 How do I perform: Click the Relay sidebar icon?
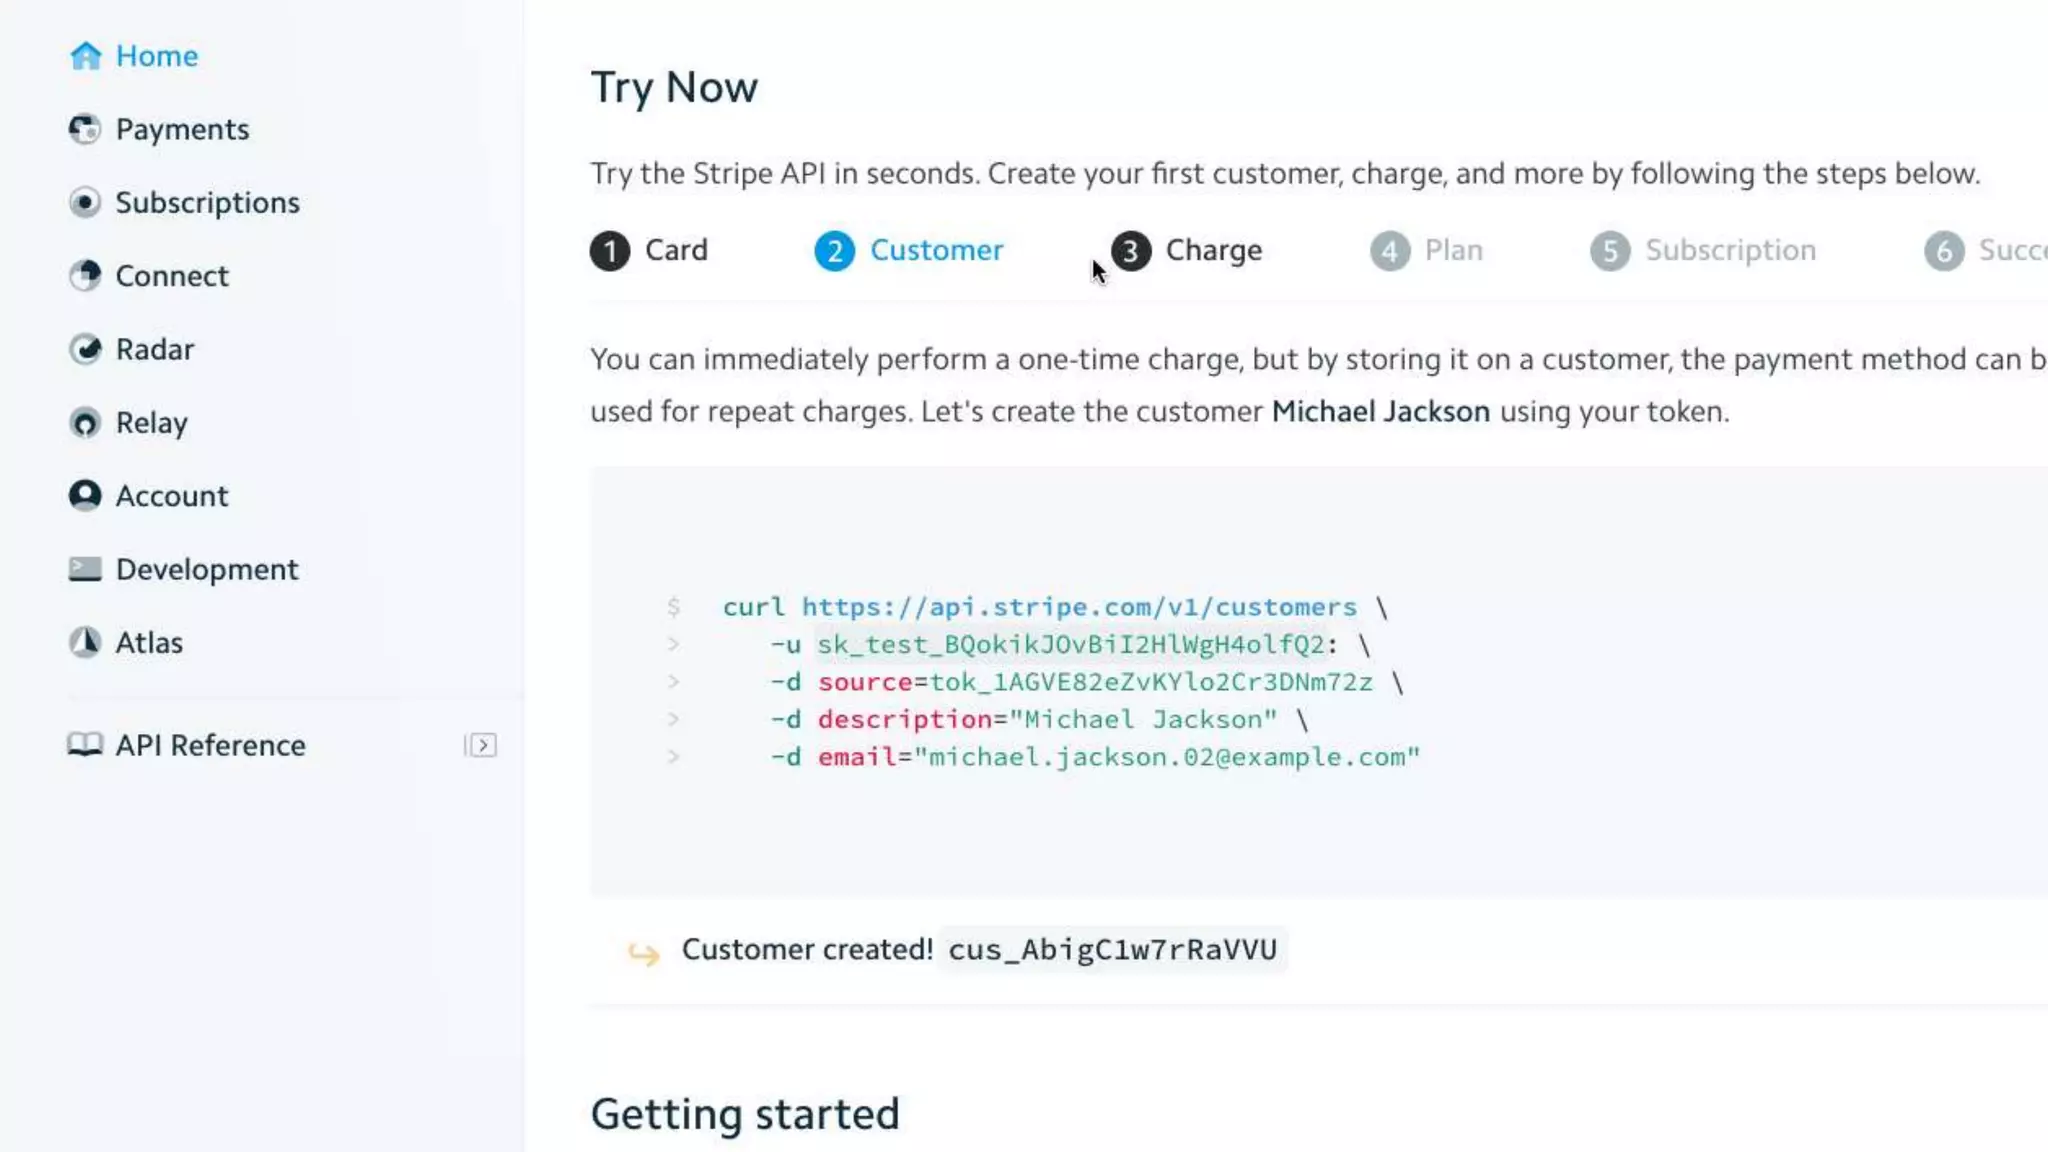coord(85,423)
